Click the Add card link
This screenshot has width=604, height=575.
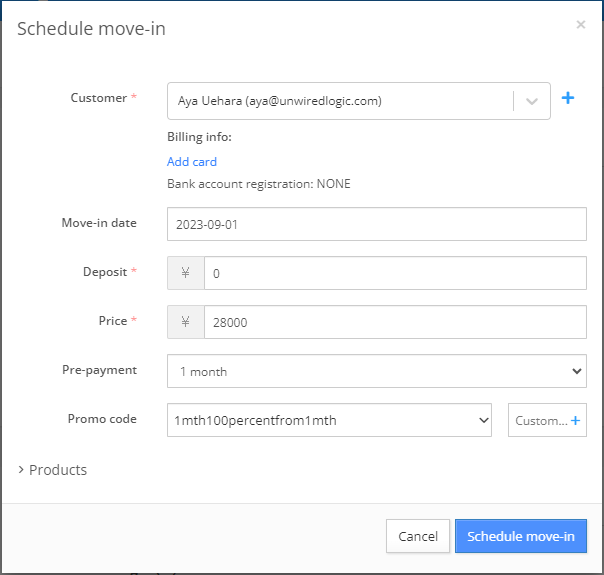click(x=192, y=162)
